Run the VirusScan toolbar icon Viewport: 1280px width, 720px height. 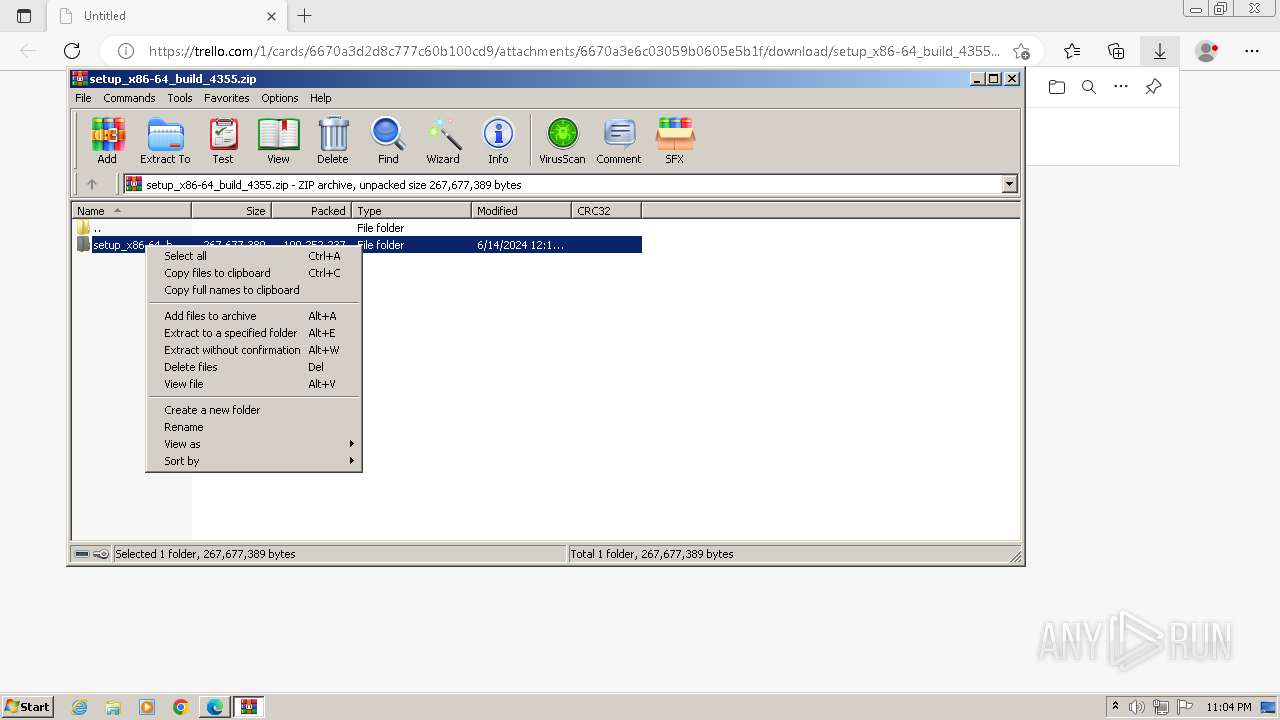point(562,140)
